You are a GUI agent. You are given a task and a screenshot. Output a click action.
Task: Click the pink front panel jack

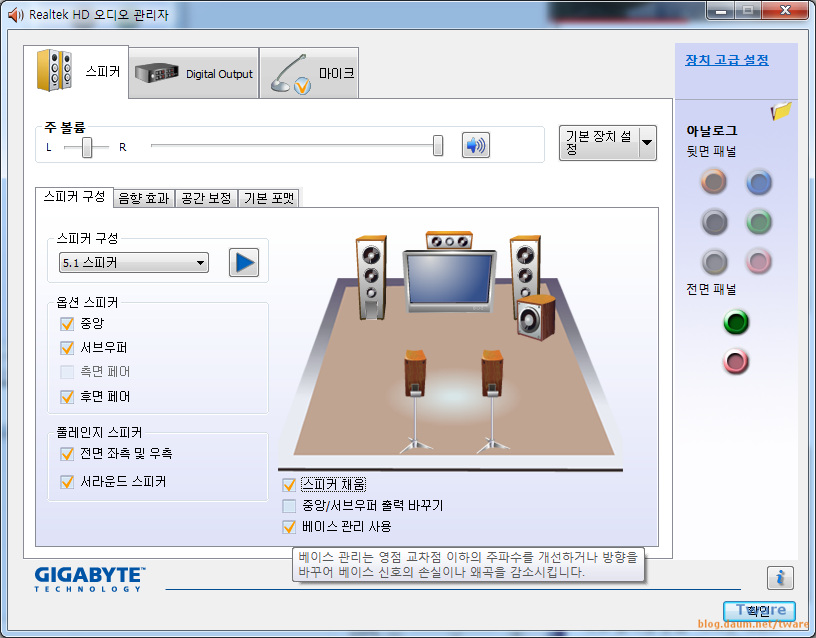[736, 362]
